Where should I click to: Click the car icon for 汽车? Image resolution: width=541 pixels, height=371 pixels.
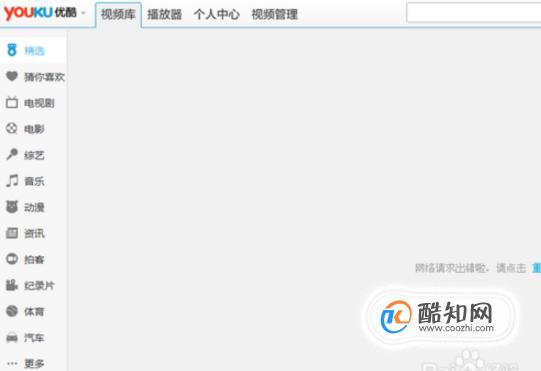pyautogui.click(x=12, y=337)
